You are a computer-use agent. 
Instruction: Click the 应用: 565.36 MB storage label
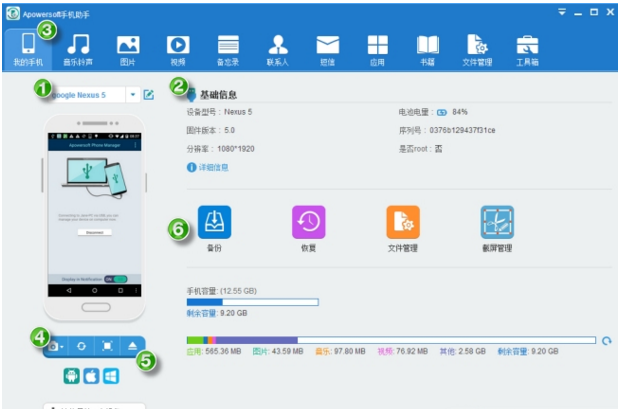(x=214, y=351)
